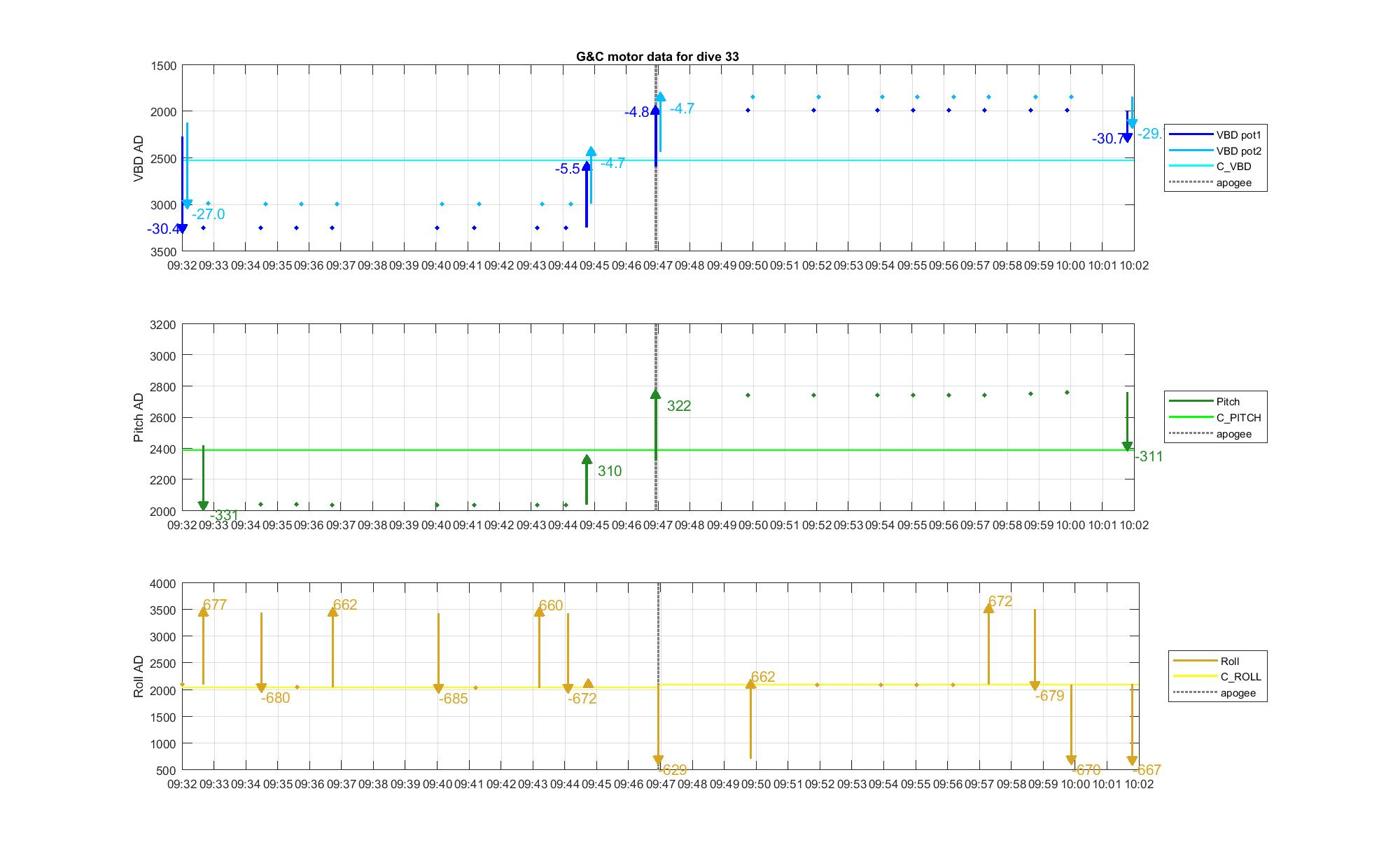Click the '672' roll data label
This screenshot has width=1400, height=866.
coord(1000,602)
